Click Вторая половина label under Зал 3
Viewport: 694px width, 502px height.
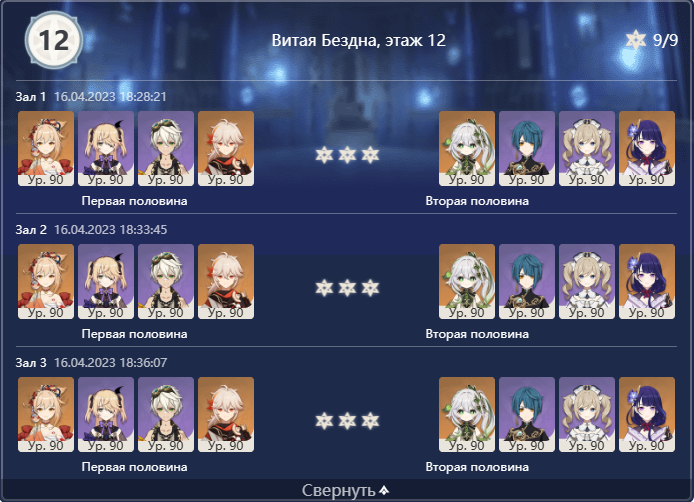click(477, 467)
